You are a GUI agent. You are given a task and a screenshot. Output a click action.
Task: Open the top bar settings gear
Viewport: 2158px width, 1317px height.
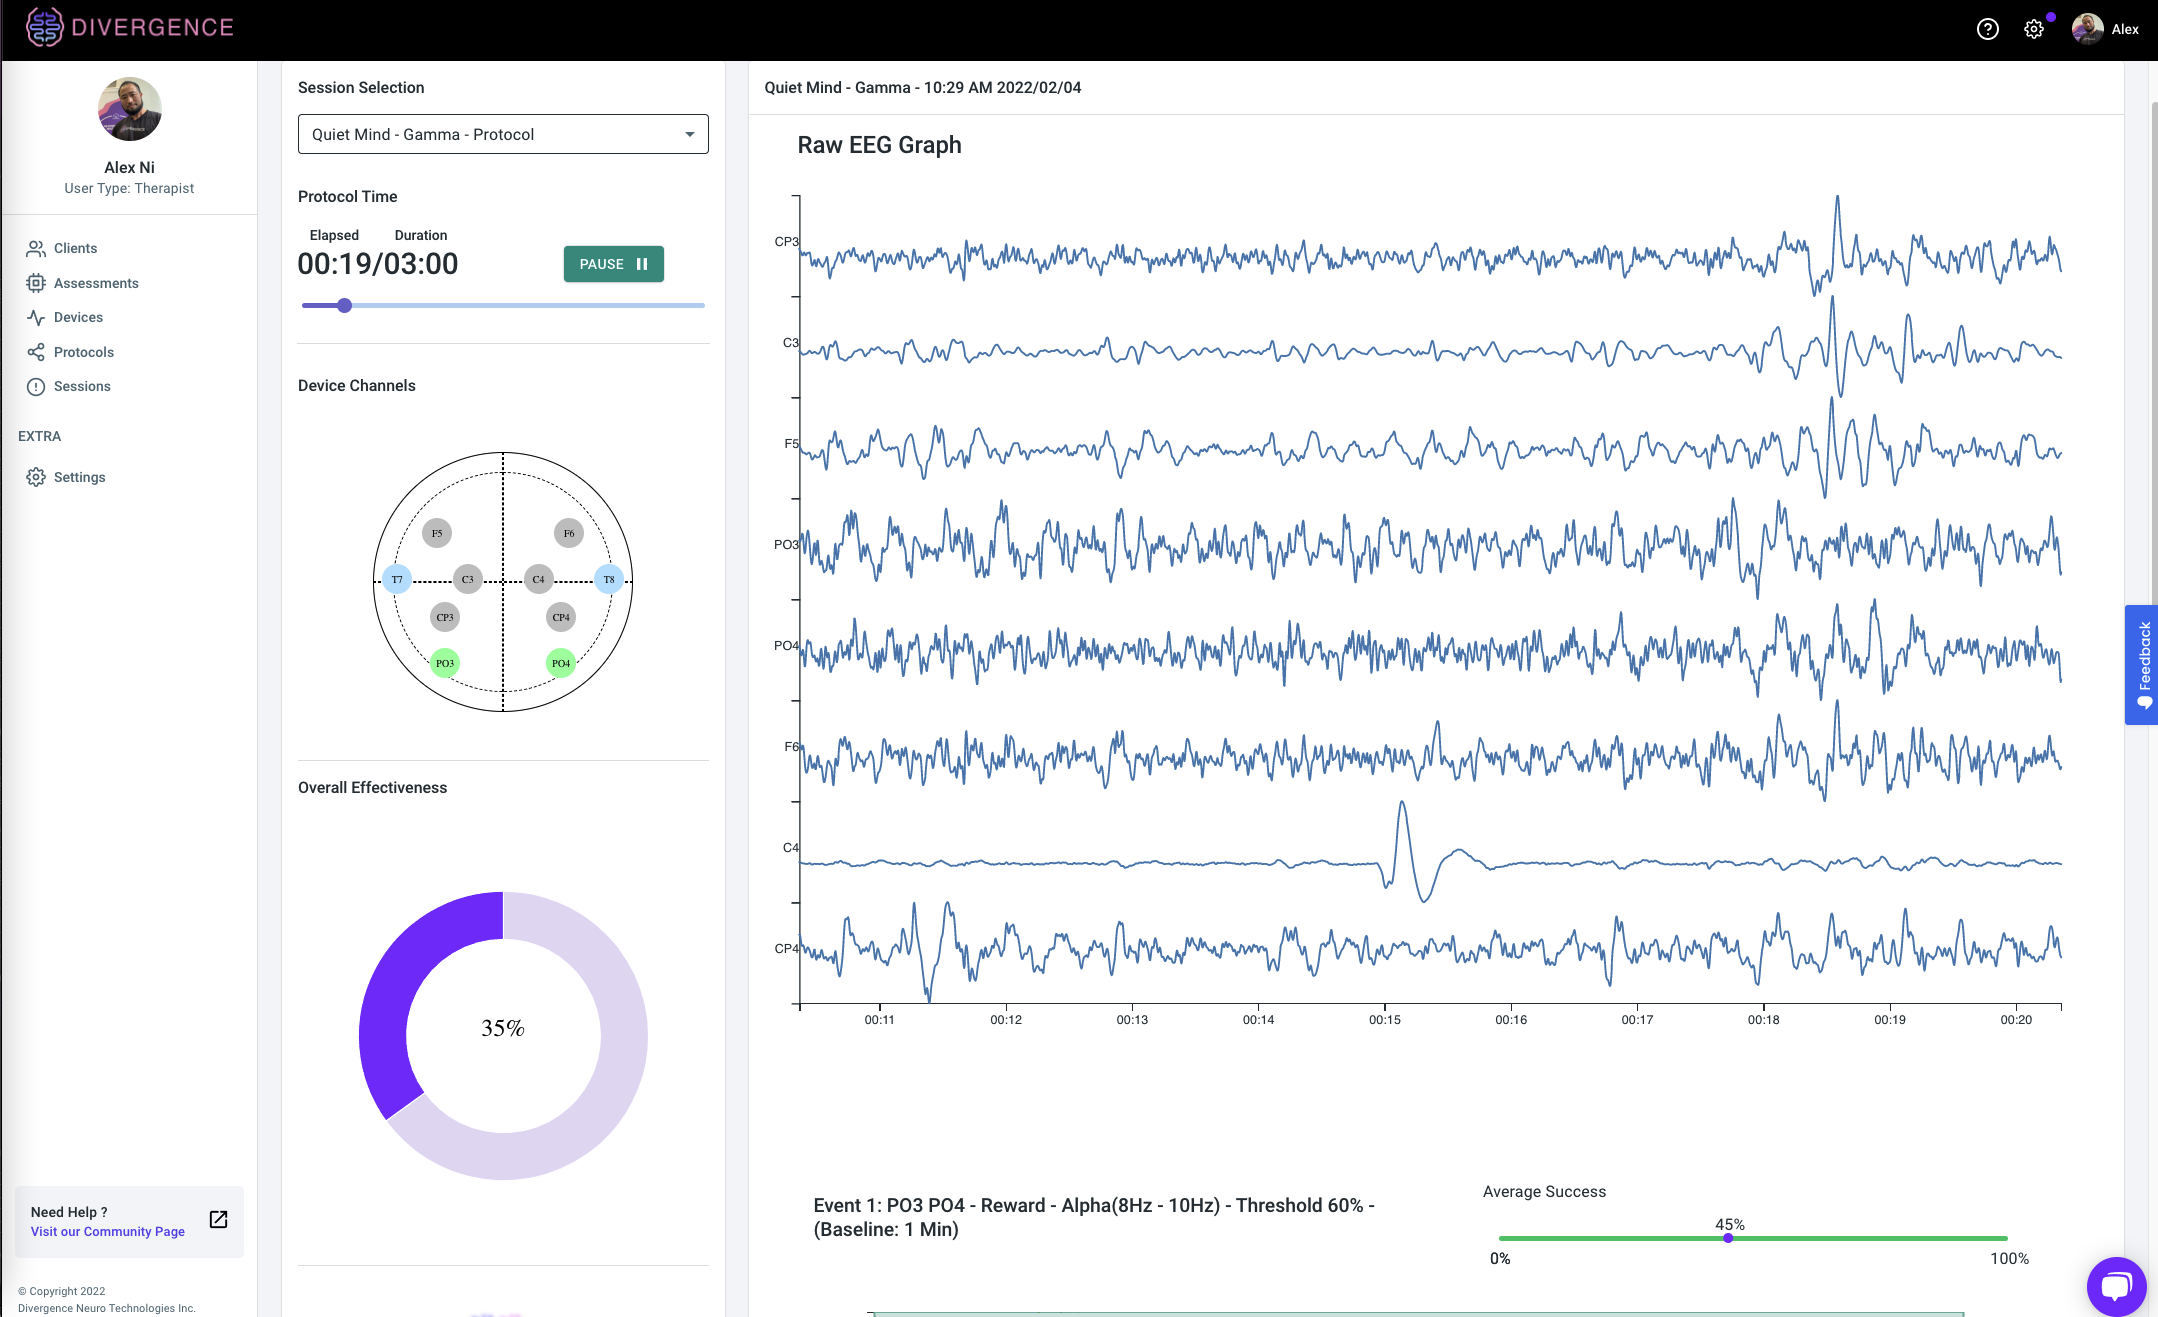pyautogui.click(x=2033, y=29)
